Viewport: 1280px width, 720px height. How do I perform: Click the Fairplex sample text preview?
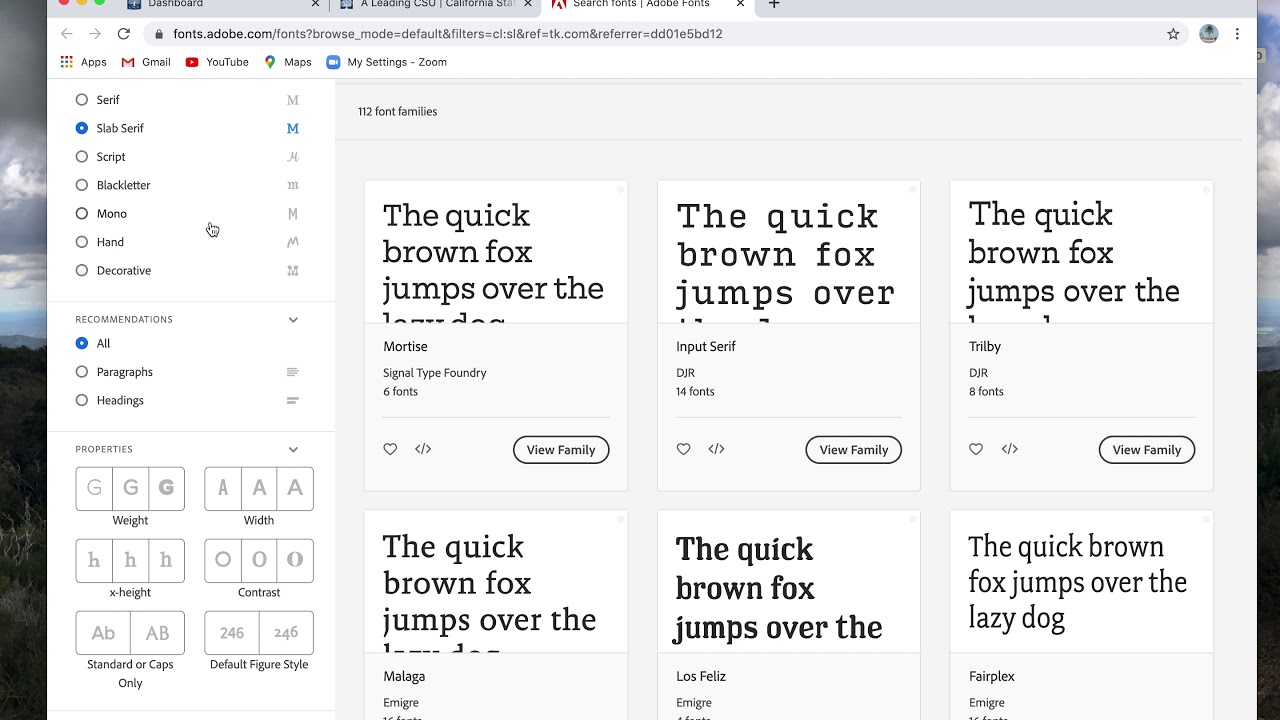[1081, 583]
